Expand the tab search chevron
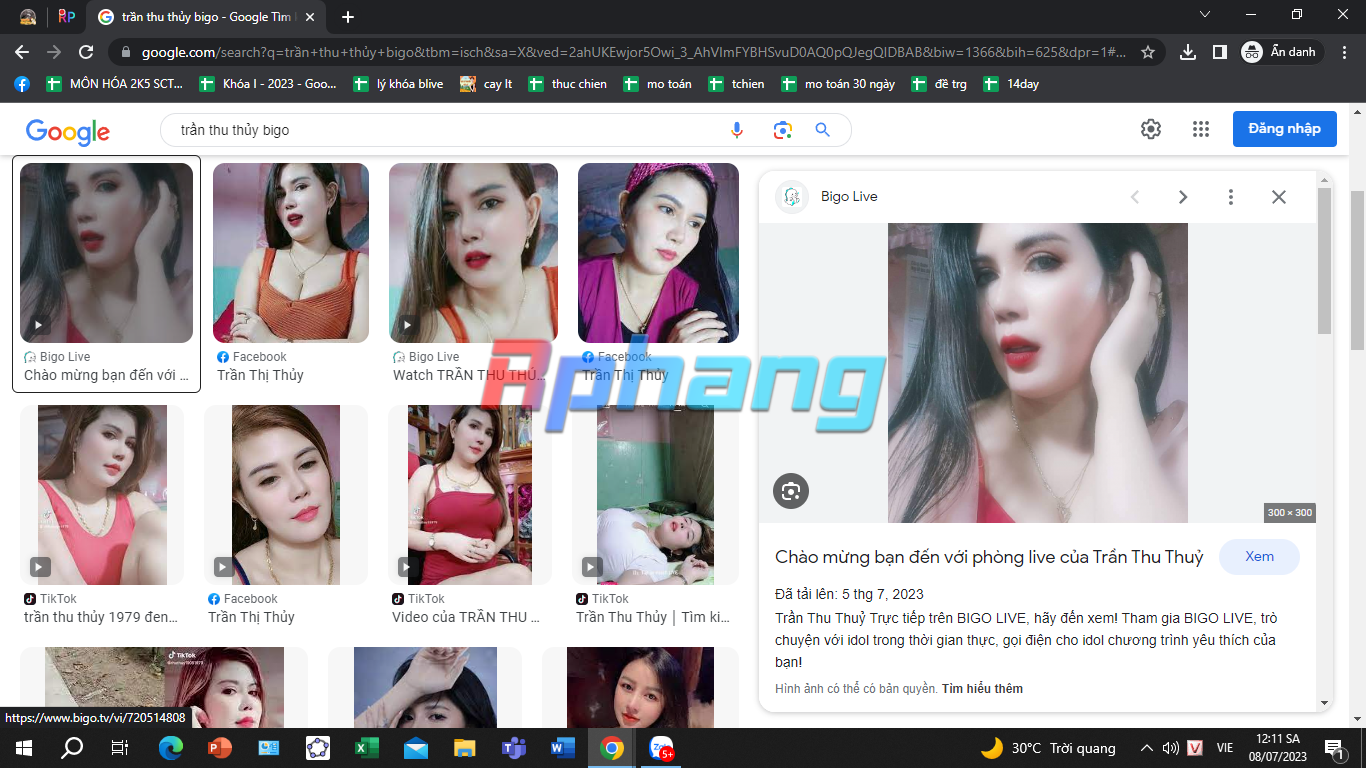The image size is (1366, 768). pyautogui.click(x=1205, y=15)
